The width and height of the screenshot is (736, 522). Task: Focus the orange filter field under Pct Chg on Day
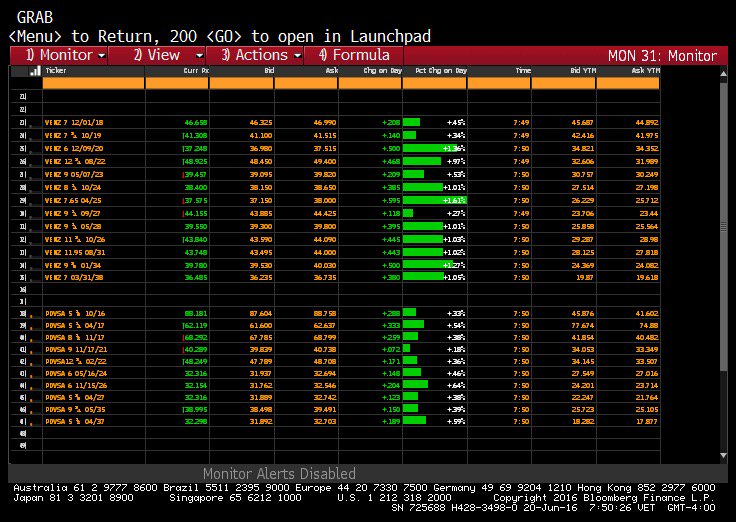pos(435,83)
